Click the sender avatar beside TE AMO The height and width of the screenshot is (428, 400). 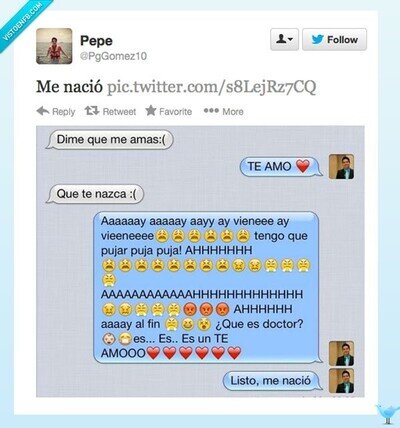pyautogui.click(x=341, y=166)
